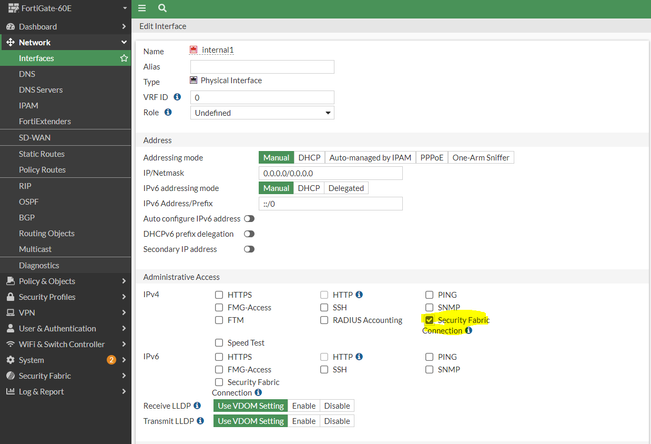Click the info icon beside Receive LLDP
Screen dimensions: 651x444
click(x=197, y=405)
